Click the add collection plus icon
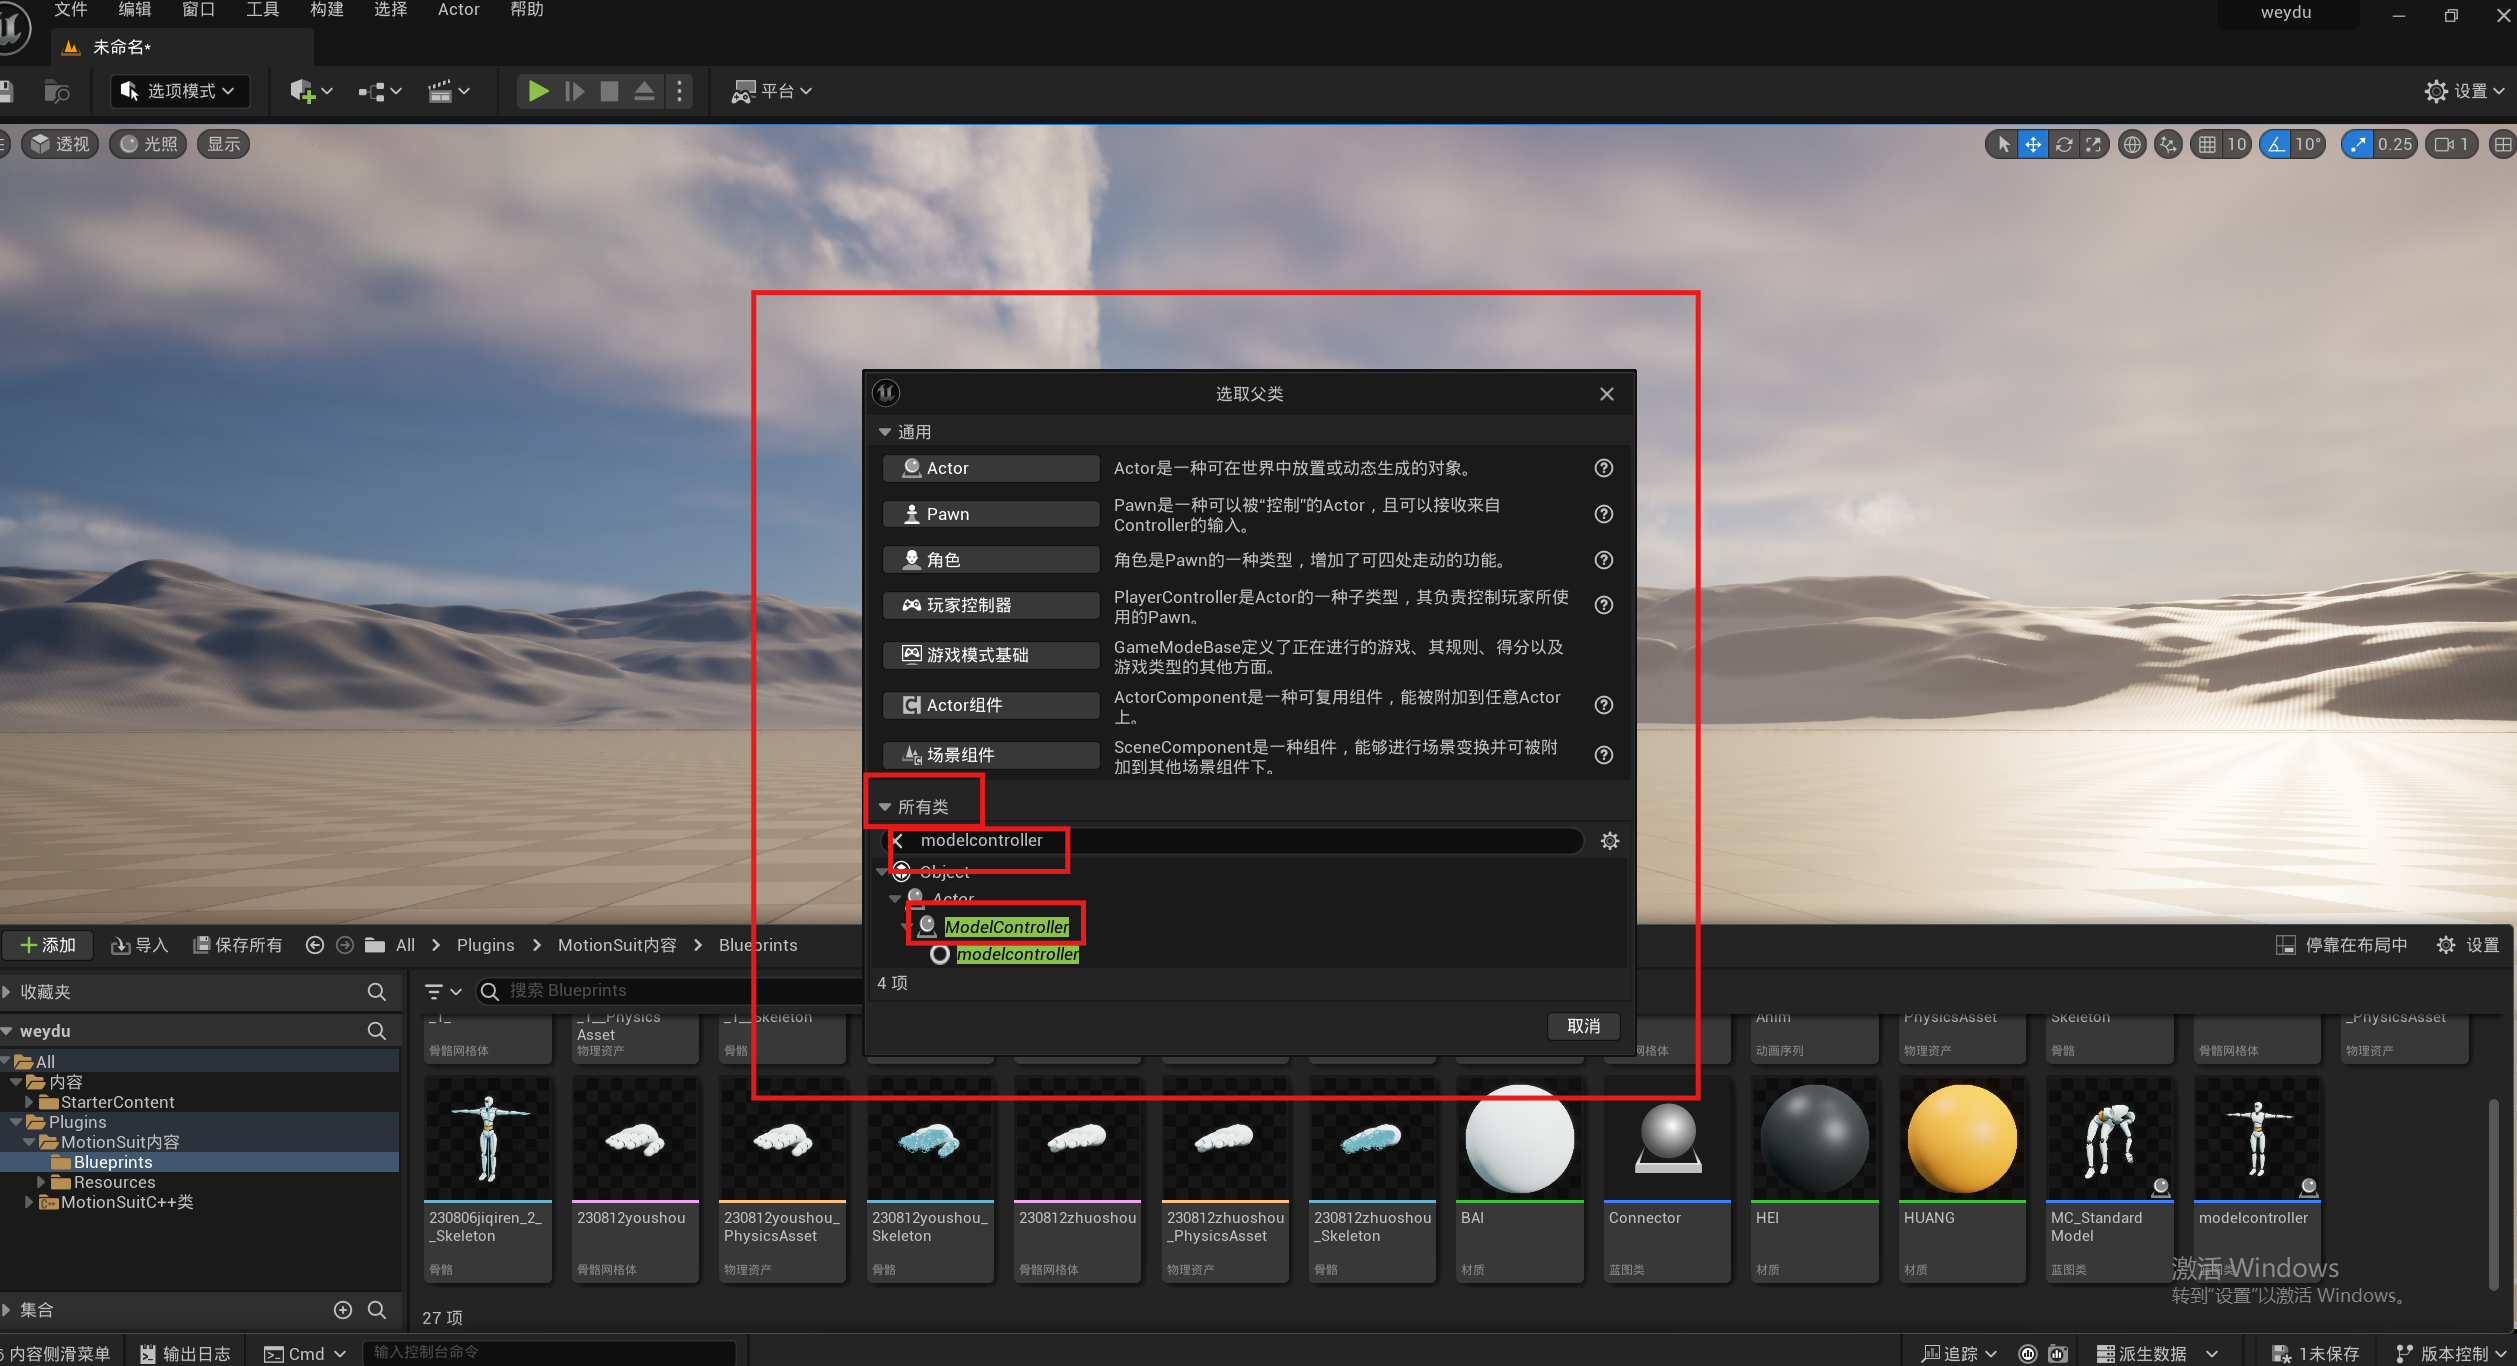Image resolution: width=2517 pixels, height=1366 pixels. click(343, 1309)
